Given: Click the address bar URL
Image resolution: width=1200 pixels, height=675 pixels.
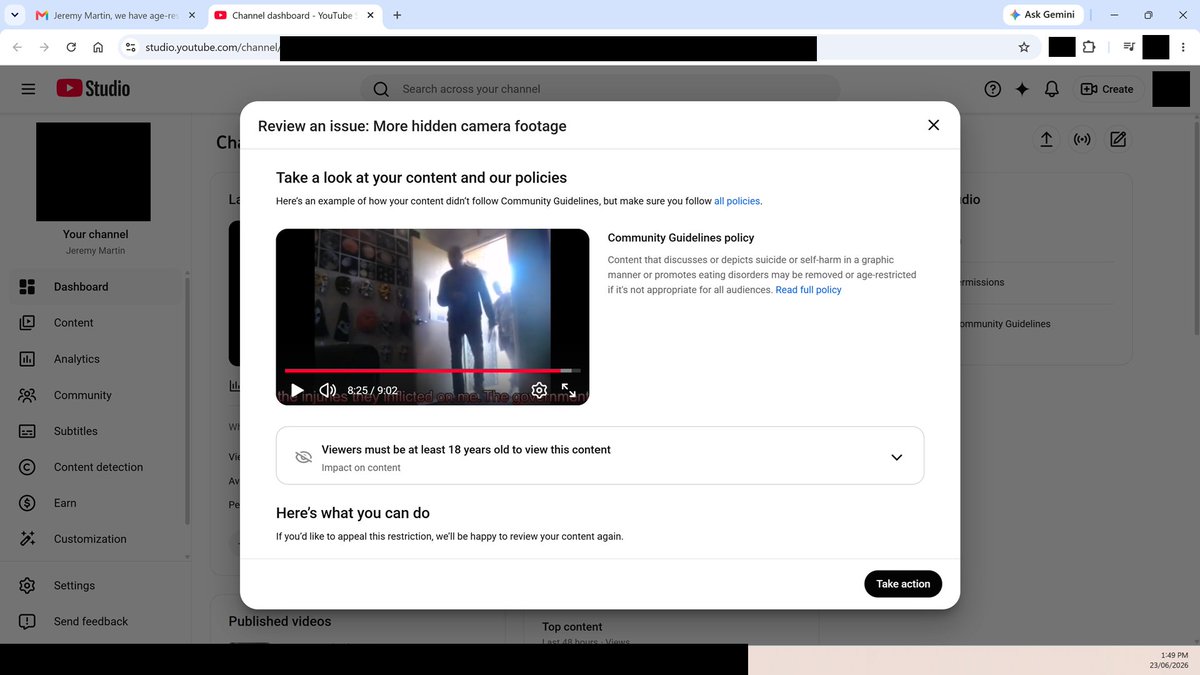Looking at the screenshot, I should click(580, 47).
